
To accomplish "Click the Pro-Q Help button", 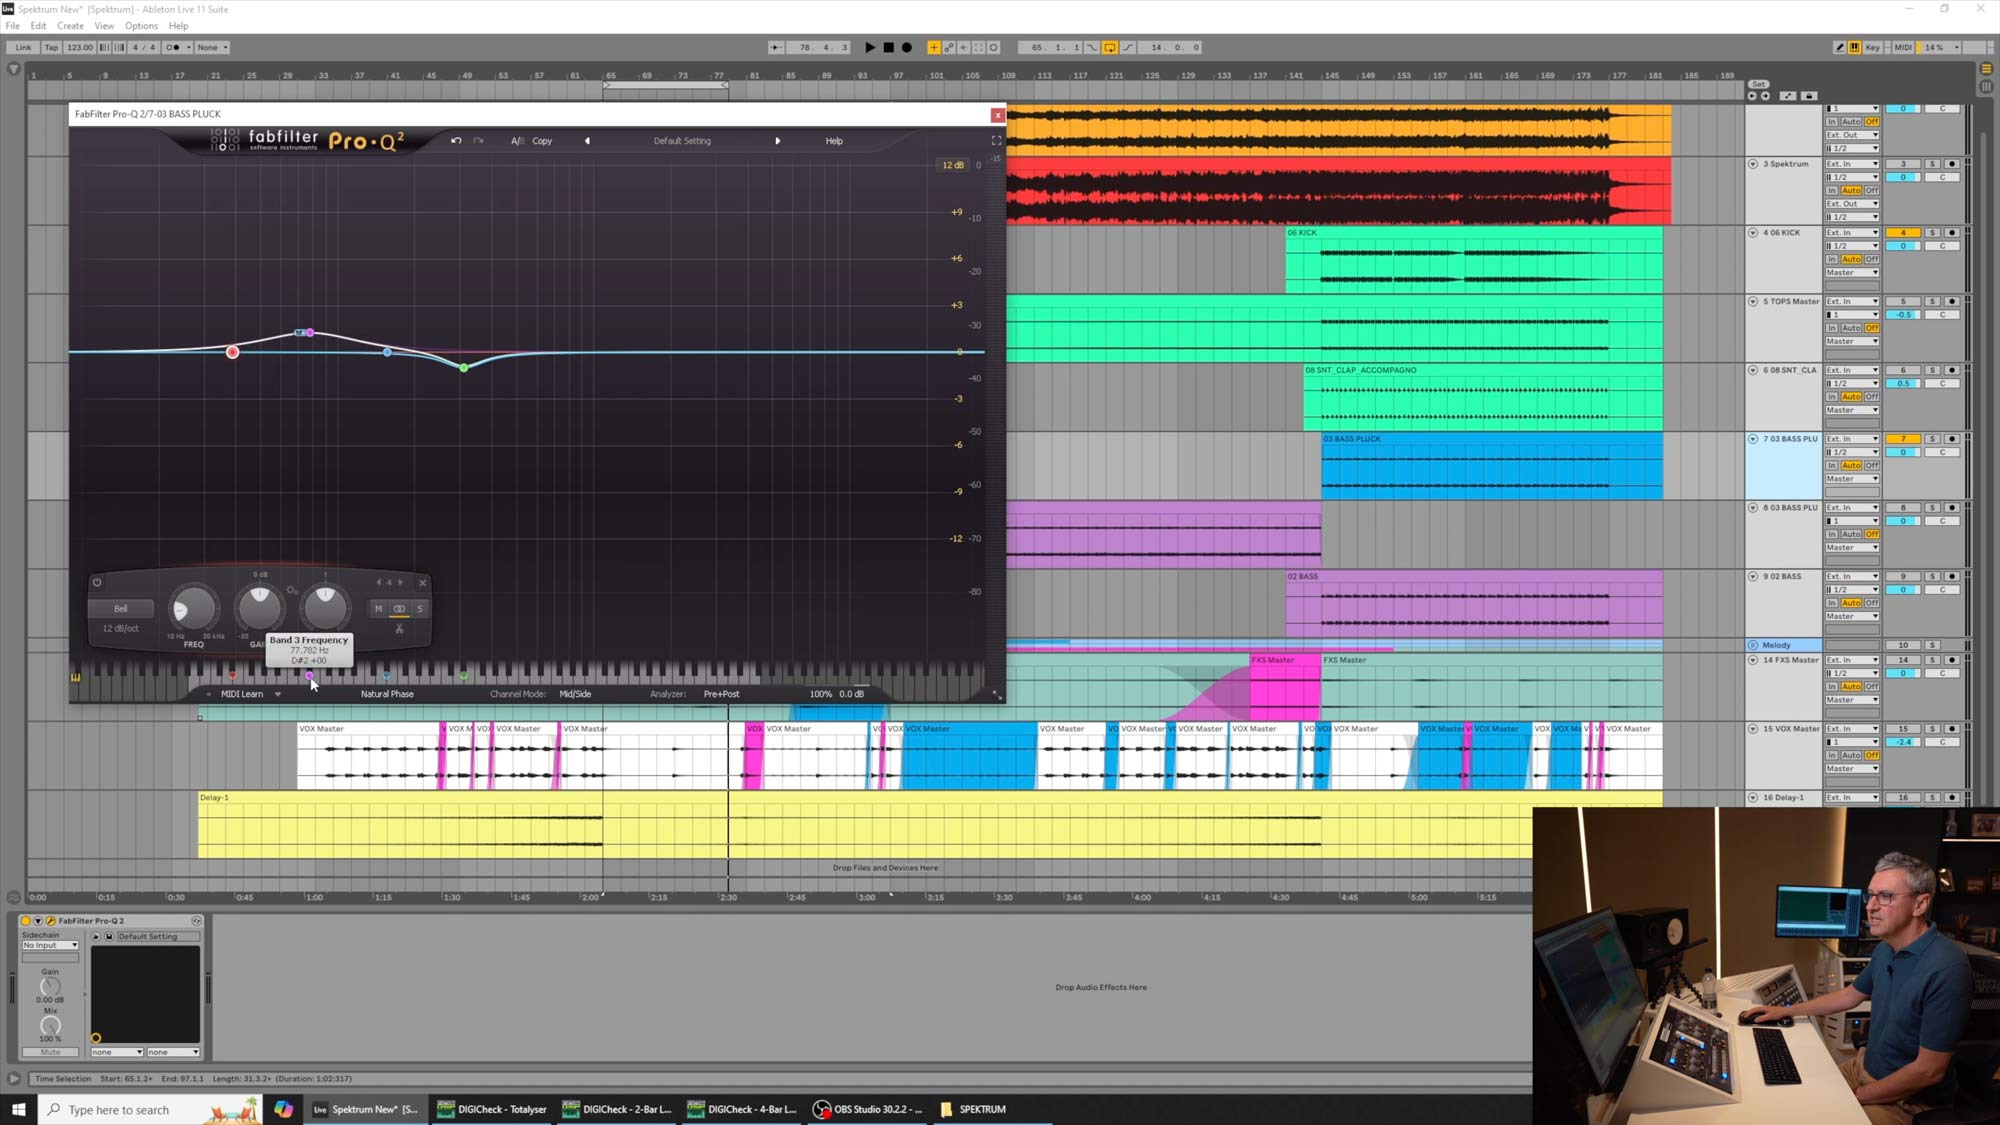I will (833, 141).
